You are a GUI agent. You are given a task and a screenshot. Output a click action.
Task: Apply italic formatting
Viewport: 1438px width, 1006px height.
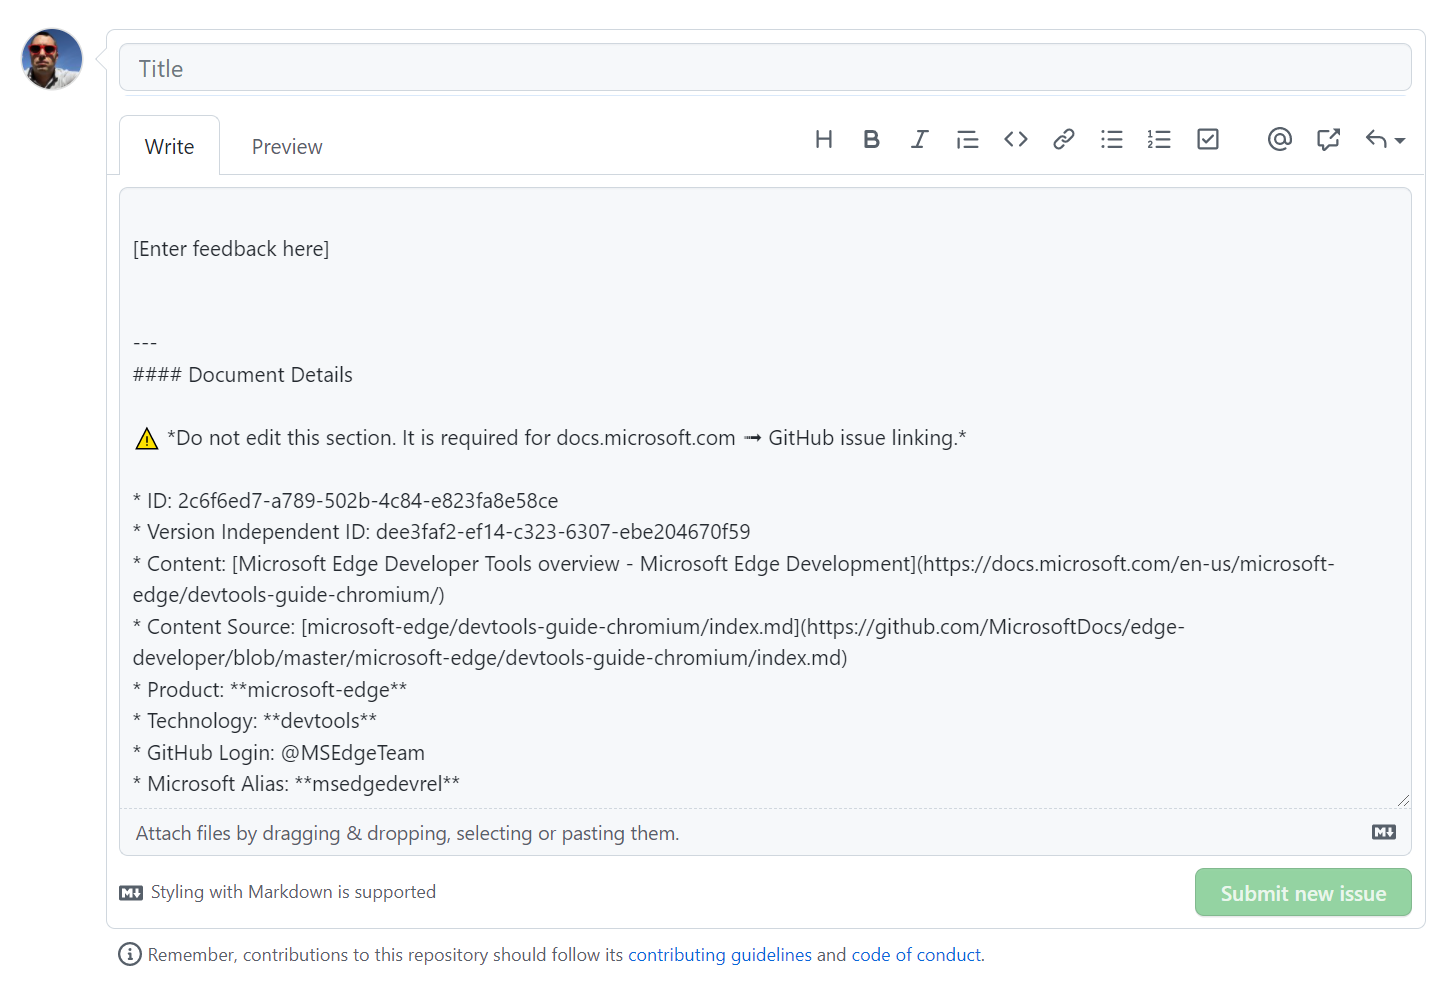pyautogui.click(x=919, y=139)
